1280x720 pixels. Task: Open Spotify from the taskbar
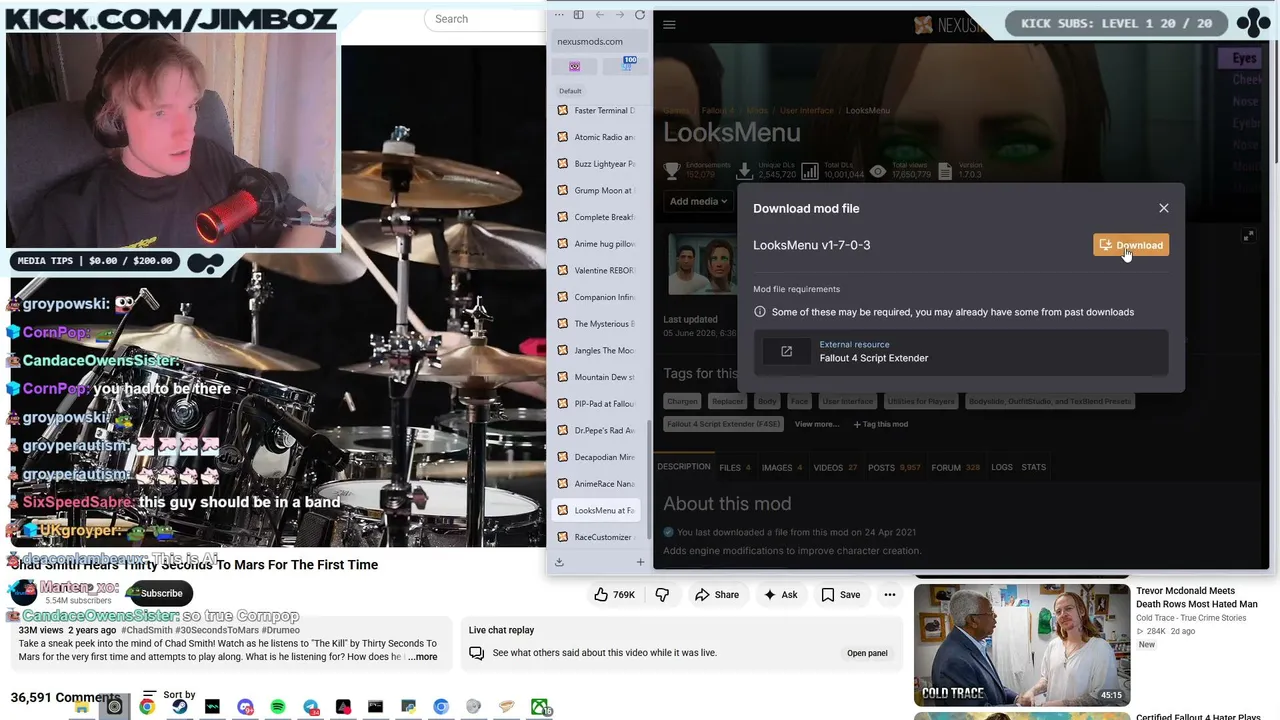pyautogui.click(x=278, y=707)
